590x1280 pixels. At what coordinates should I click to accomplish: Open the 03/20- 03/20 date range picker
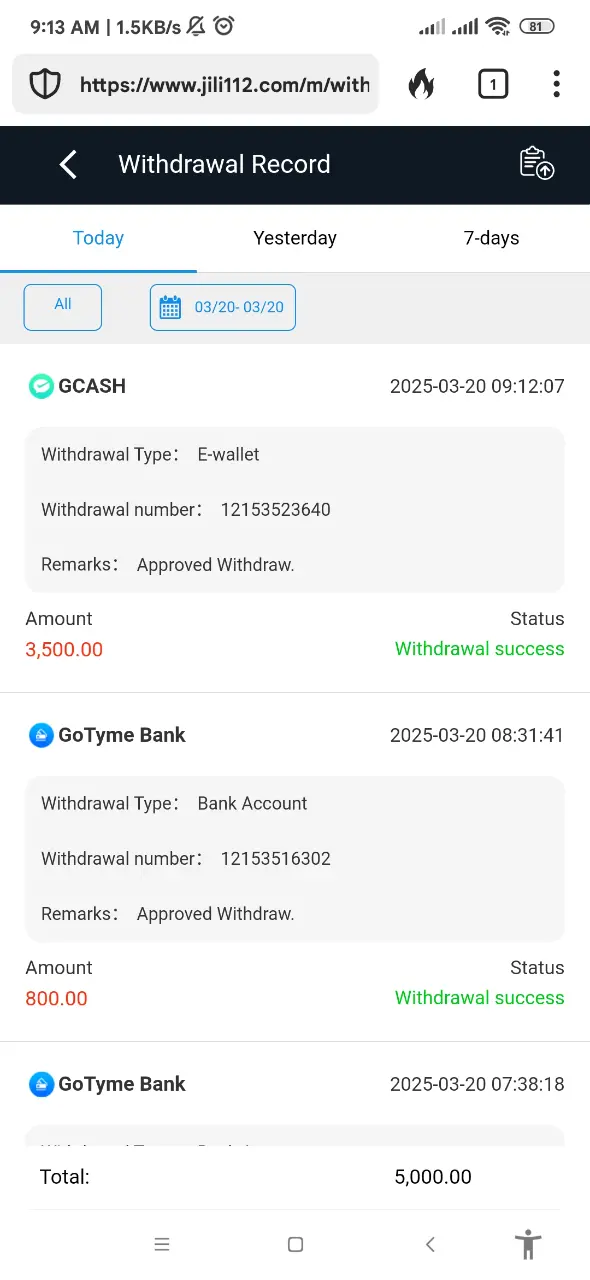[x=223, y=307]
